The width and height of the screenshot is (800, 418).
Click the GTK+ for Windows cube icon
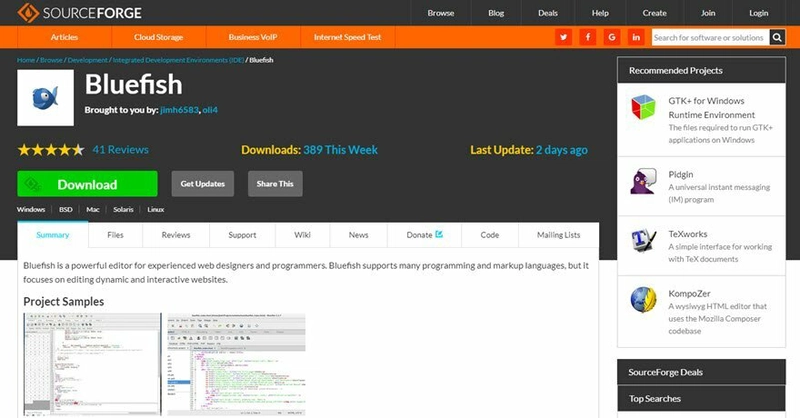pos(643,107)
